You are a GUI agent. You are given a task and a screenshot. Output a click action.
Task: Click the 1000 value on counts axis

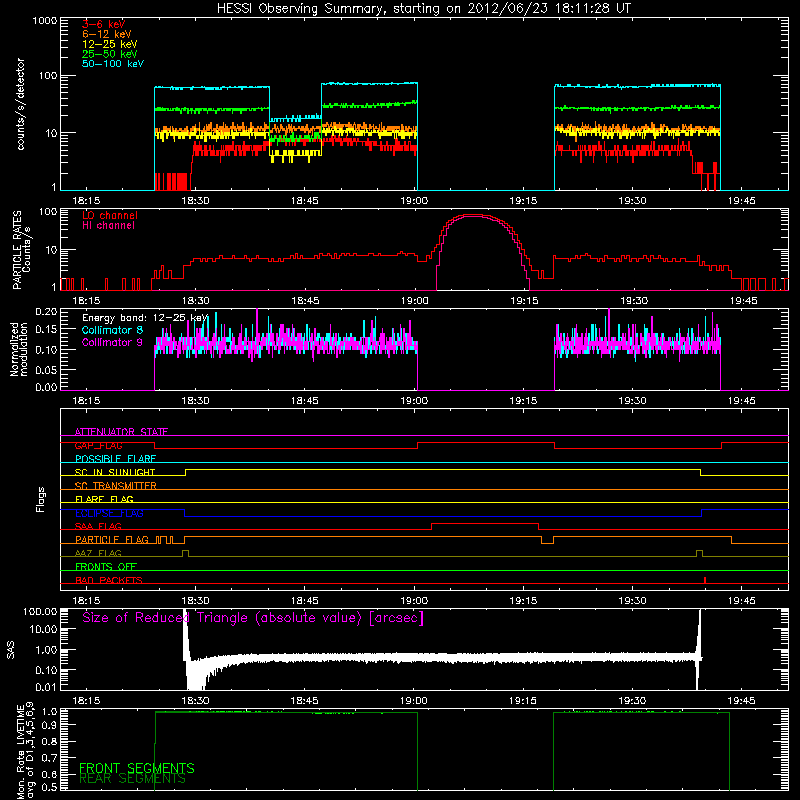pyautogui.click(x=45, y=21)
